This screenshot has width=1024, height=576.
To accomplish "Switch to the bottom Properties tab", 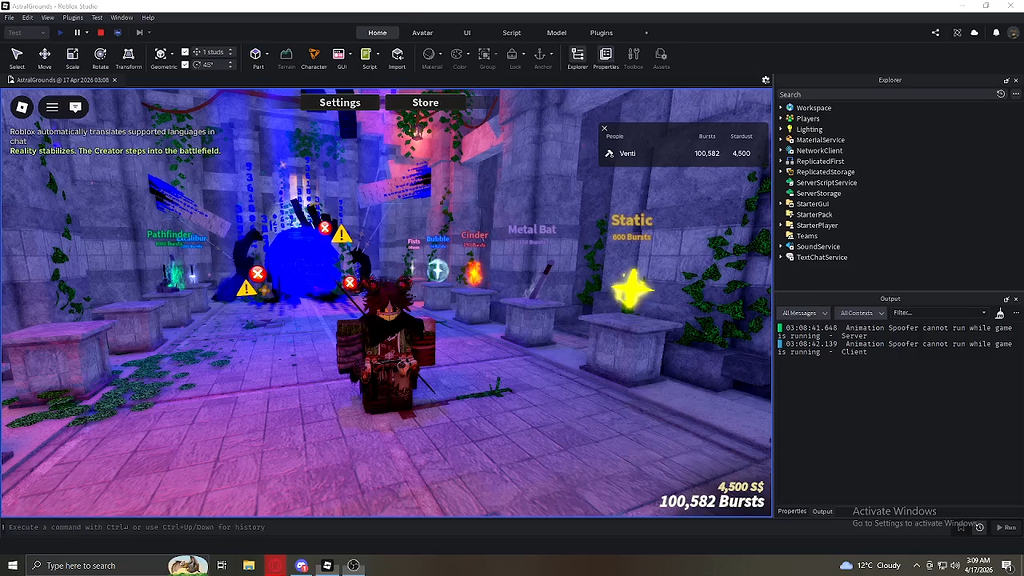I will click(792, 511).
